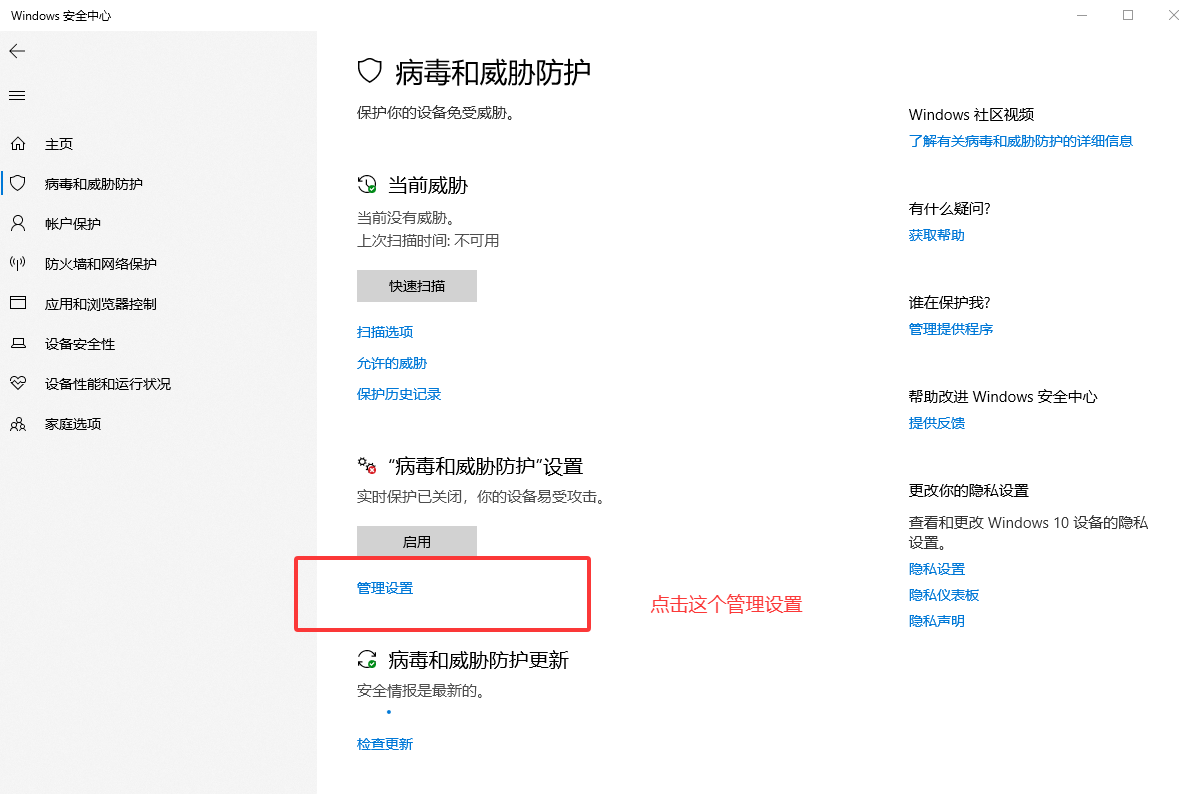Open 家庭选项 section
This screenshot has width=1191, height=794.
tap(72, 424)
